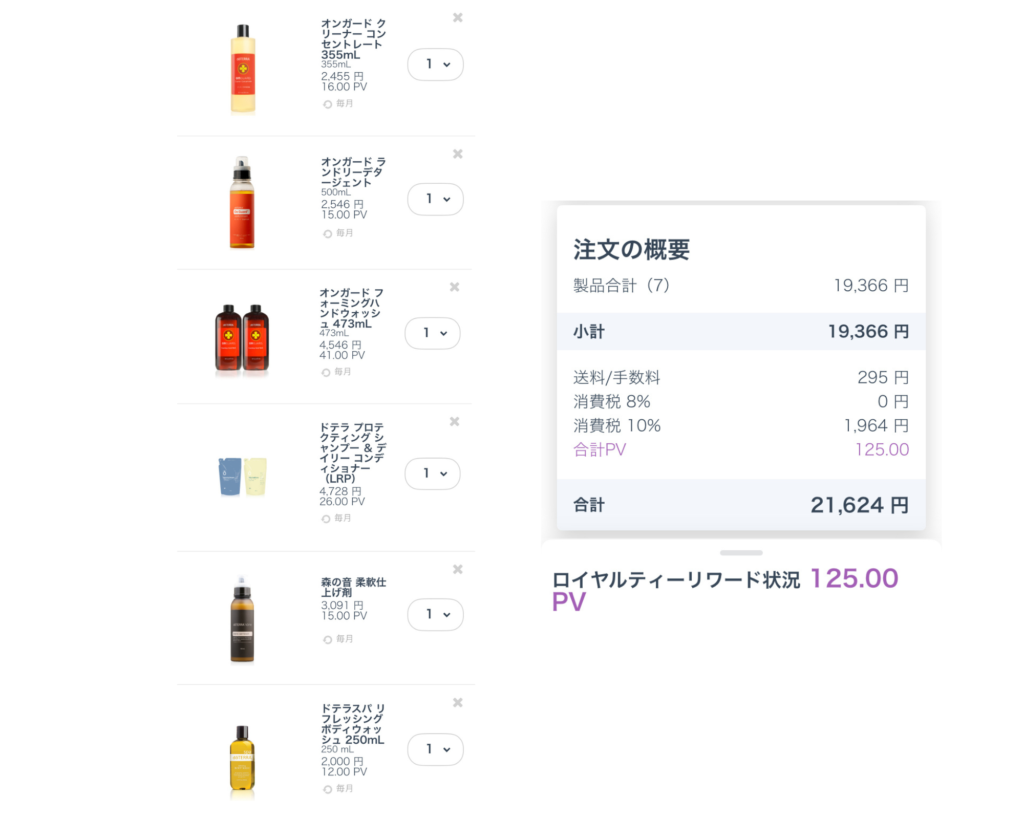Toggle 毎月 option for ランドリーデタージェント
The height and width of the screenshot is (819, 1024).
click(x=328, y=234)
